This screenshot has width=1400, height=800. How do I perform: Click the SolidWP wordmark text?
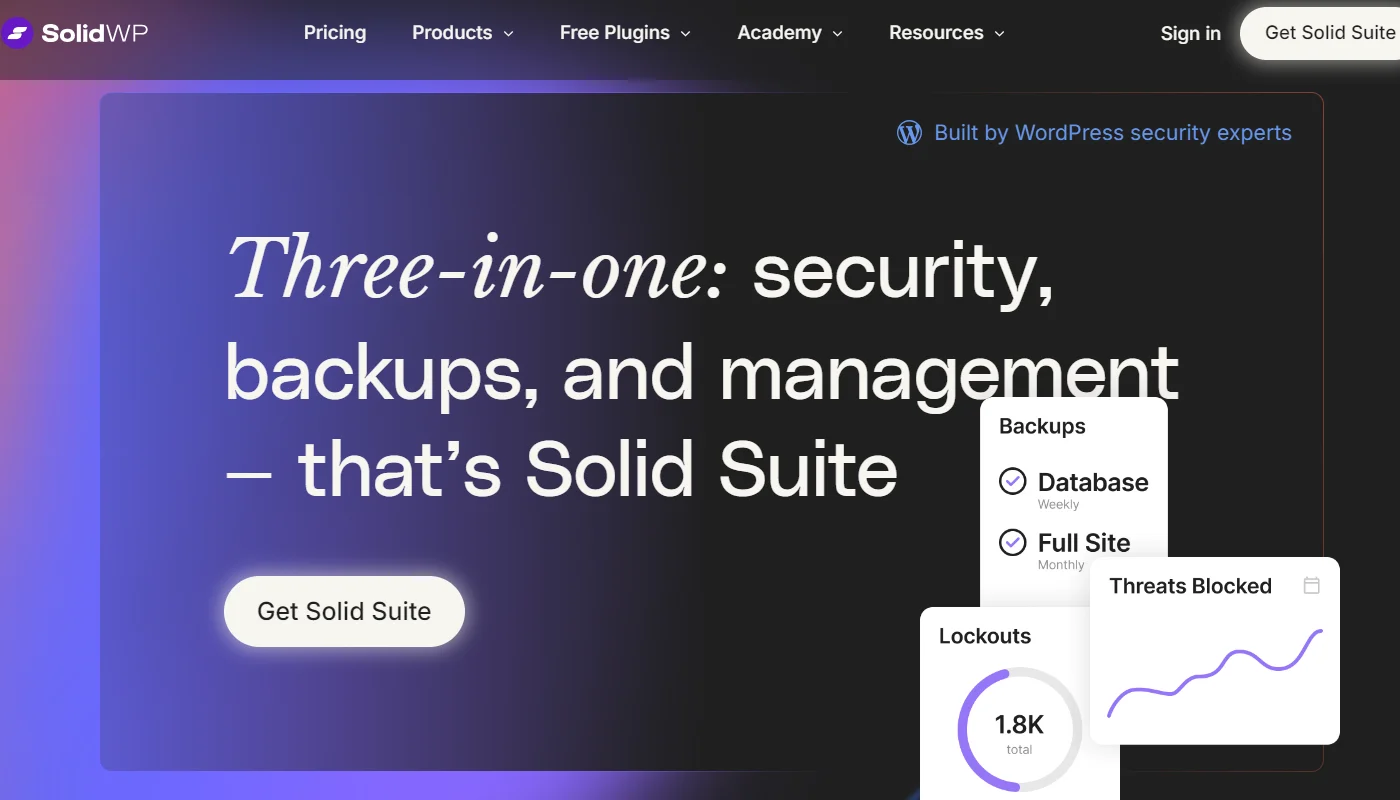coord(94,33)
